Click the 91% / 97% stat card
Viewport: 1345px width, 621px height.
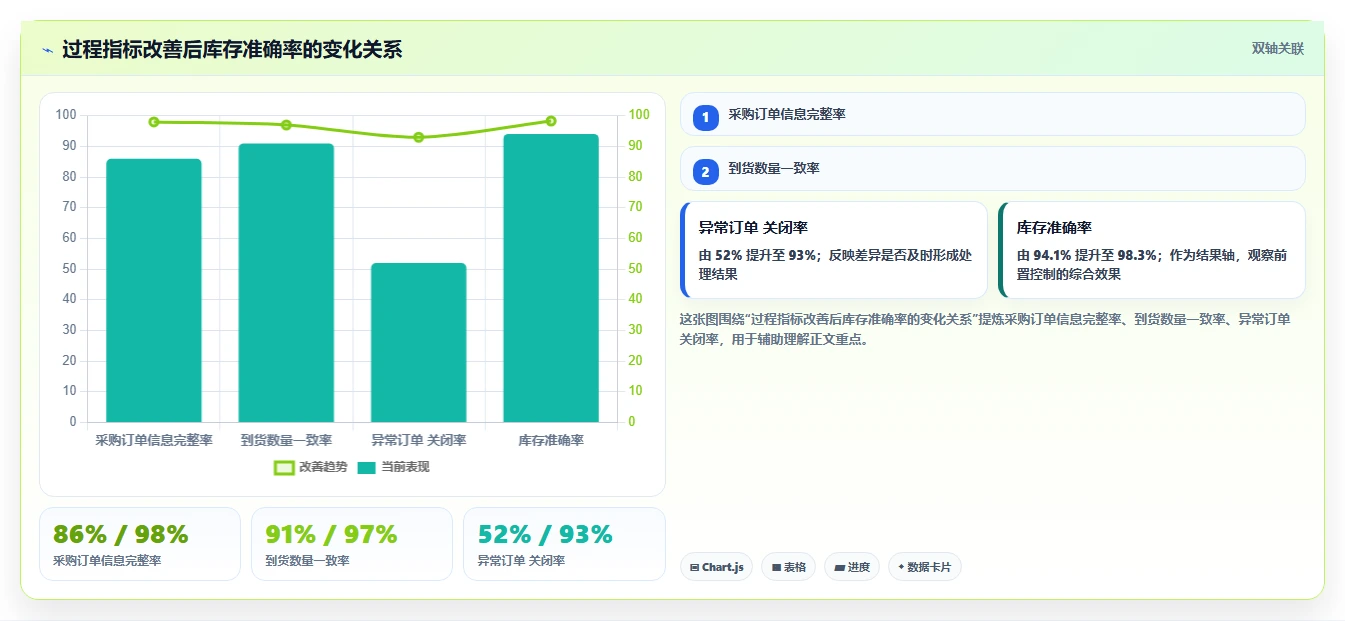(352, 544)
